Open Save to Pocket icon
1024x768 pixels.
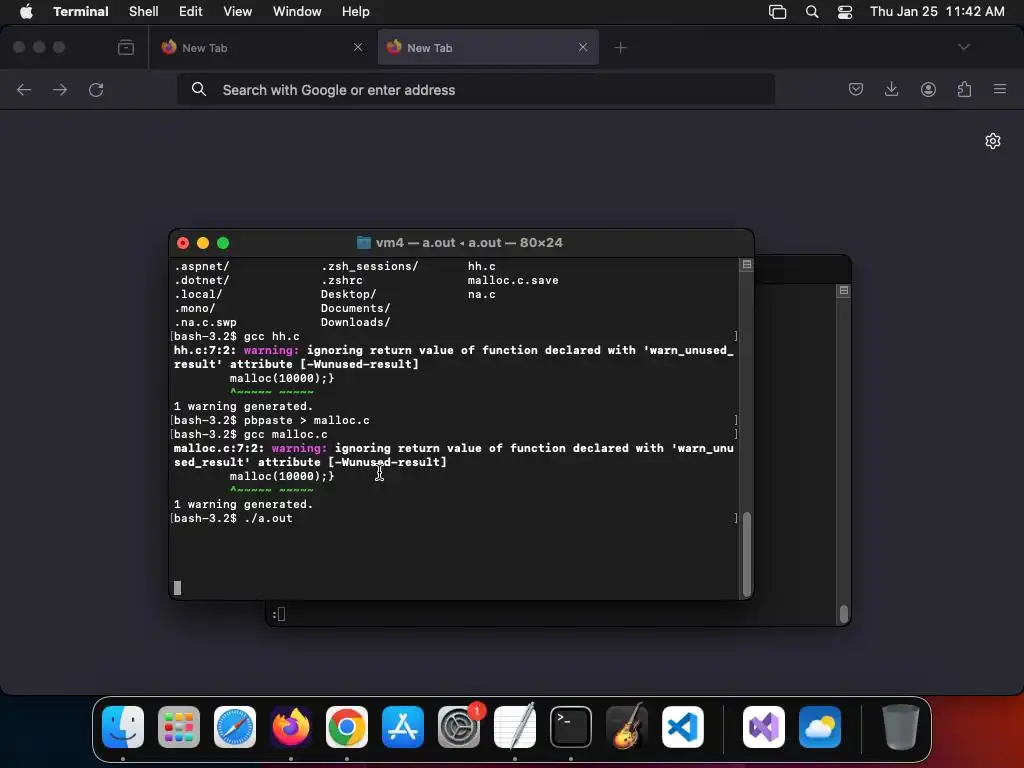[856, 89]
